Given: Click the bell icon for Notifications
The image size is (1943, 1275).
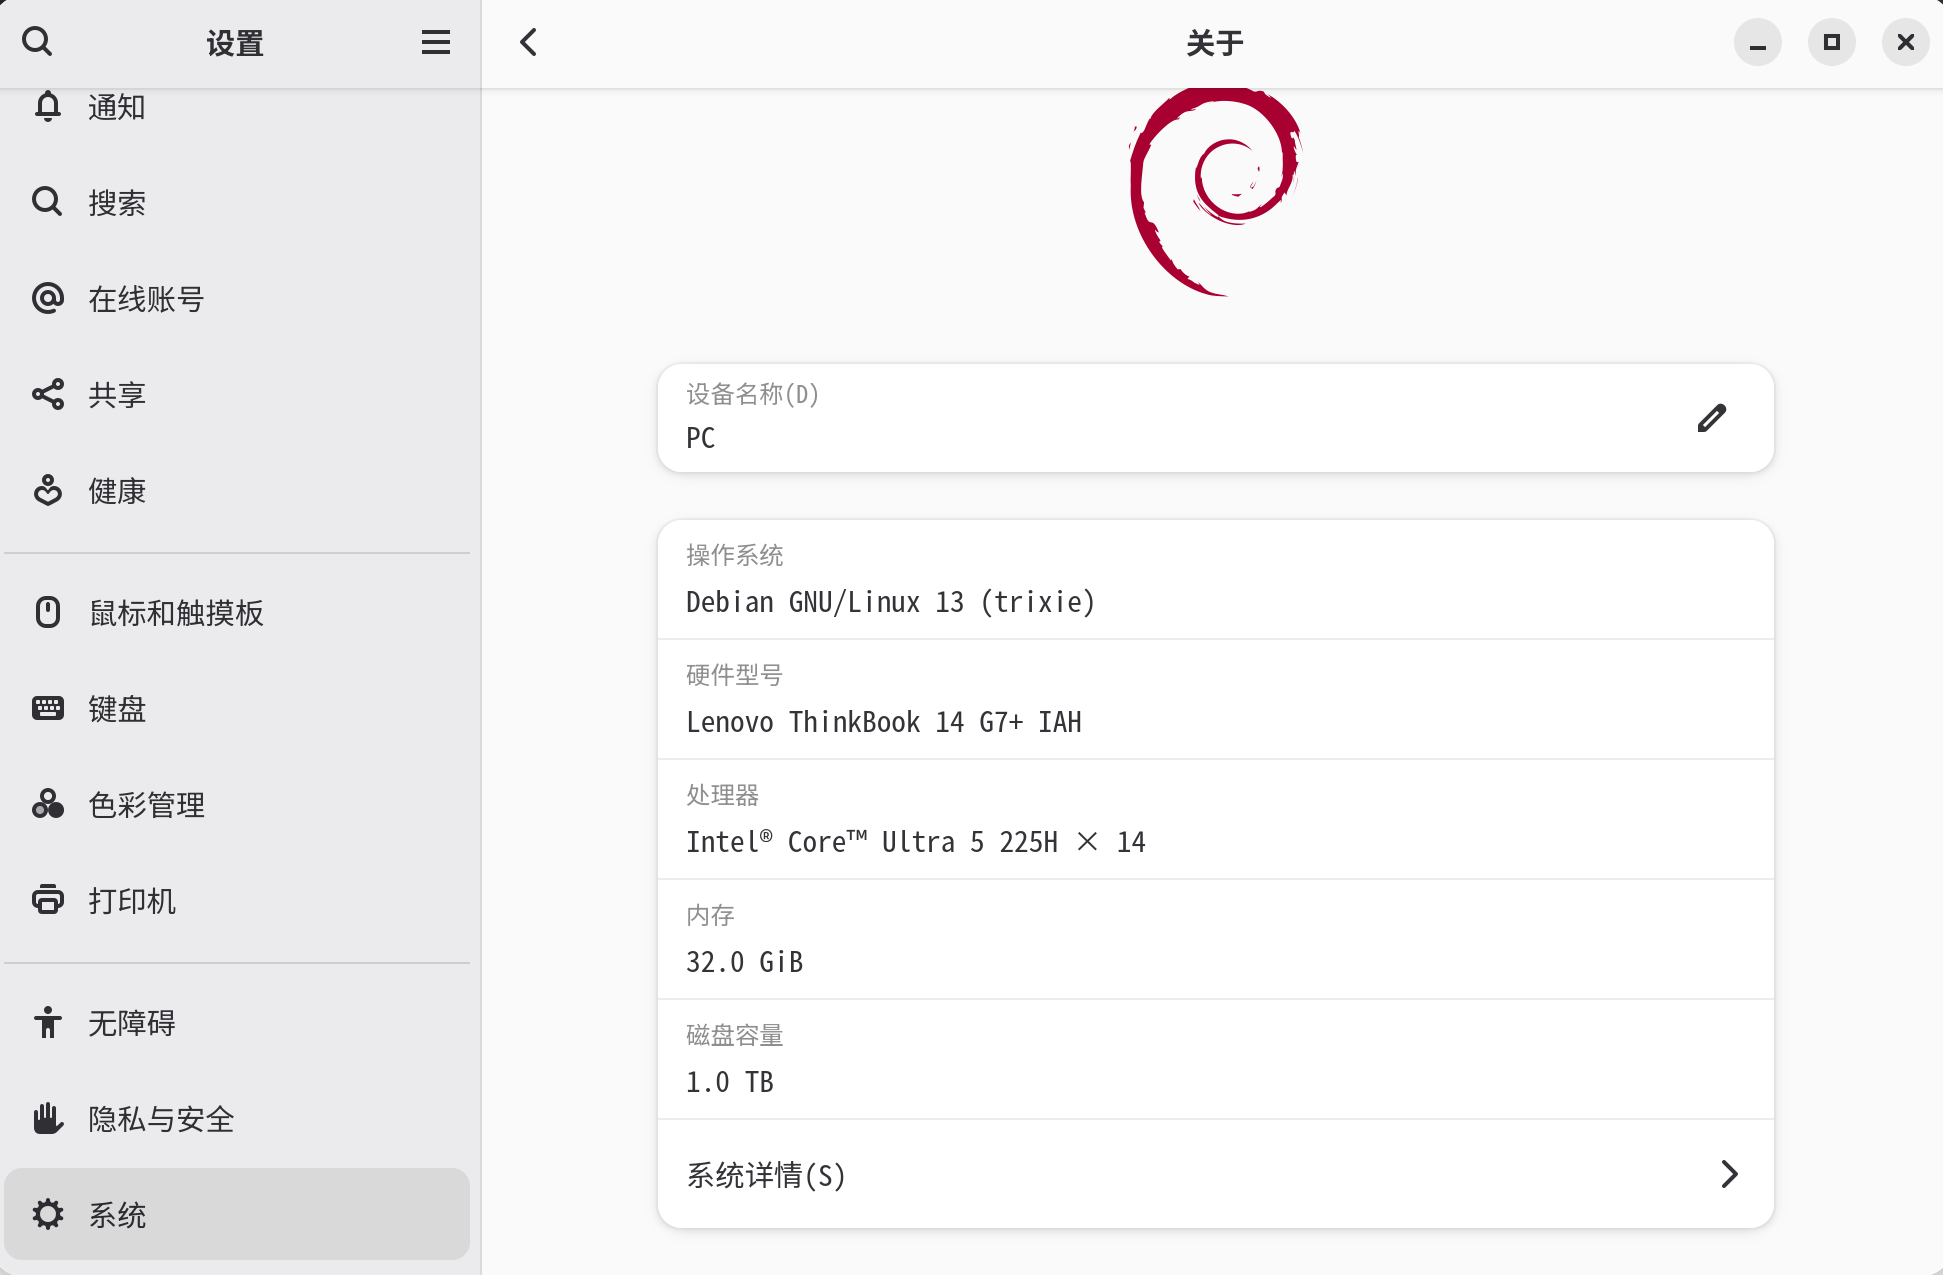Looking at the screenshot, I should click(48, 107).
